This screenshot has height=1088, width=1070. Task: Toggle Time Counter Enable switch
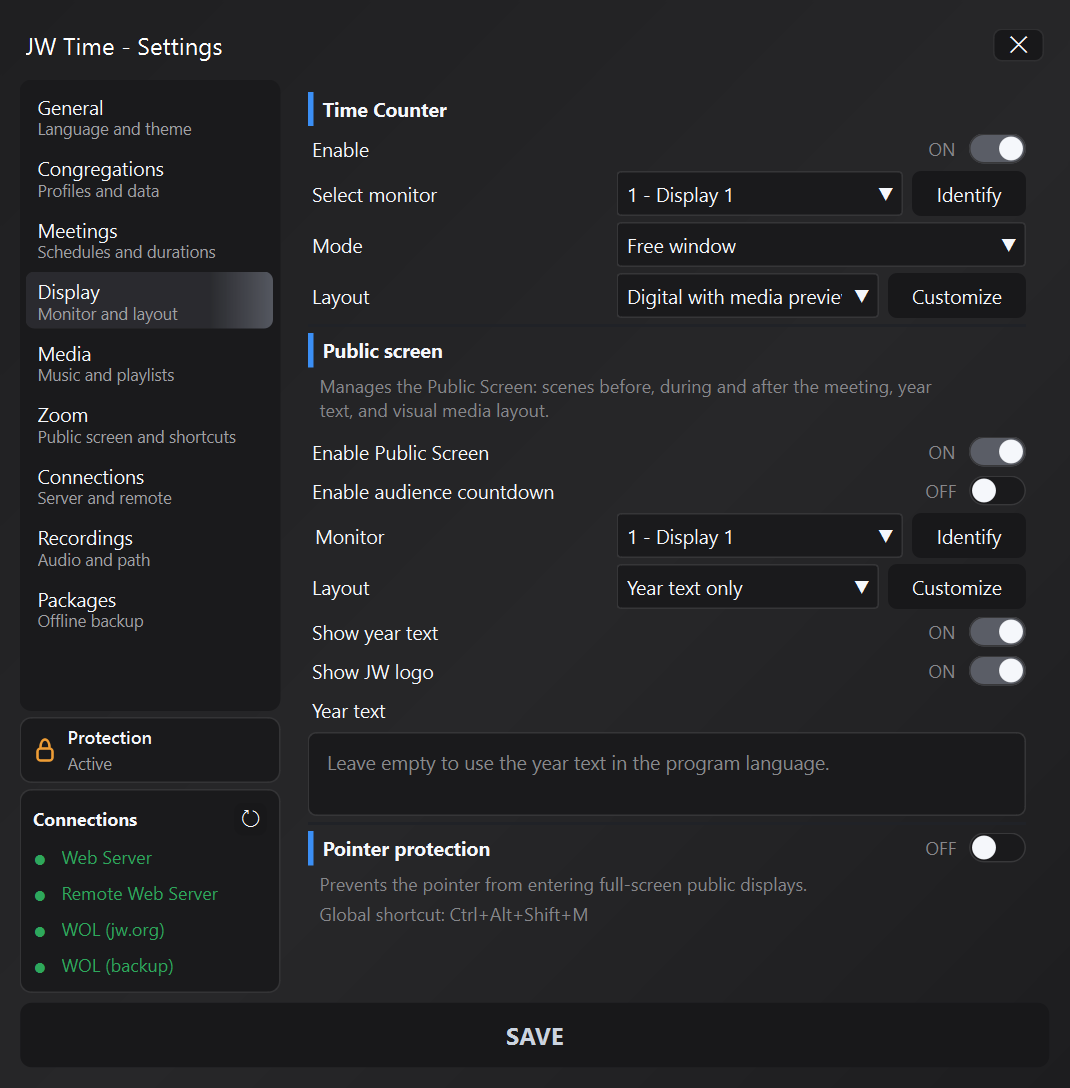pyautogui.click(x=997, y=149)
